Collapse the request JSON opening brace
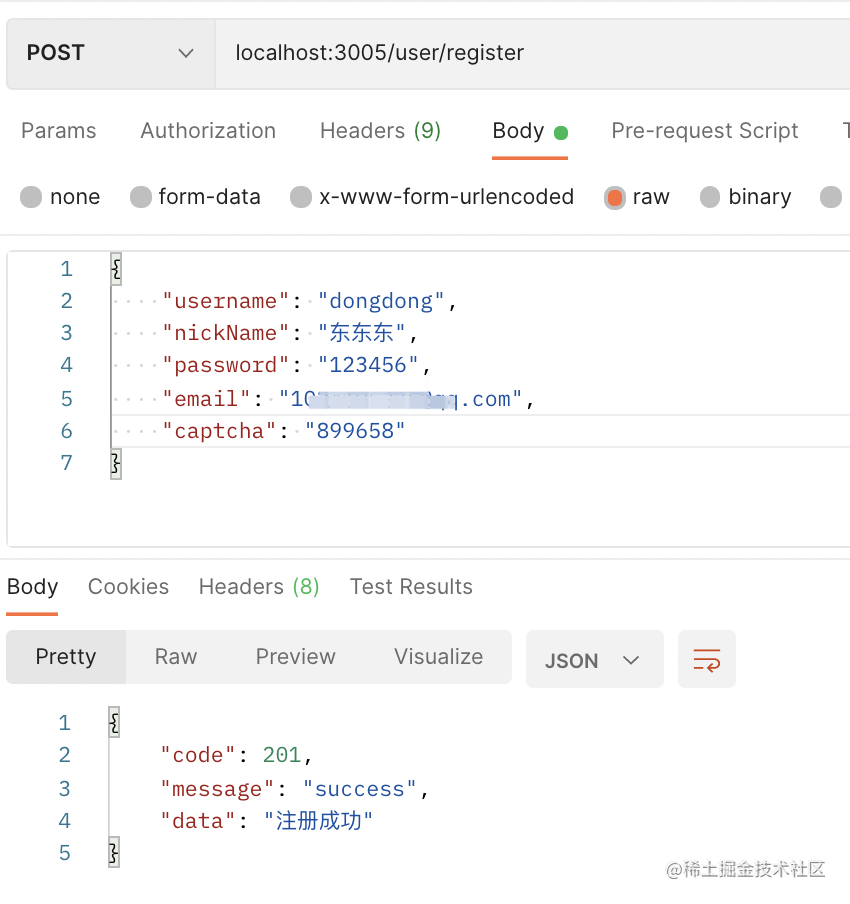The width and height of the screenshot is (850, 904). (x=116, y=268)
